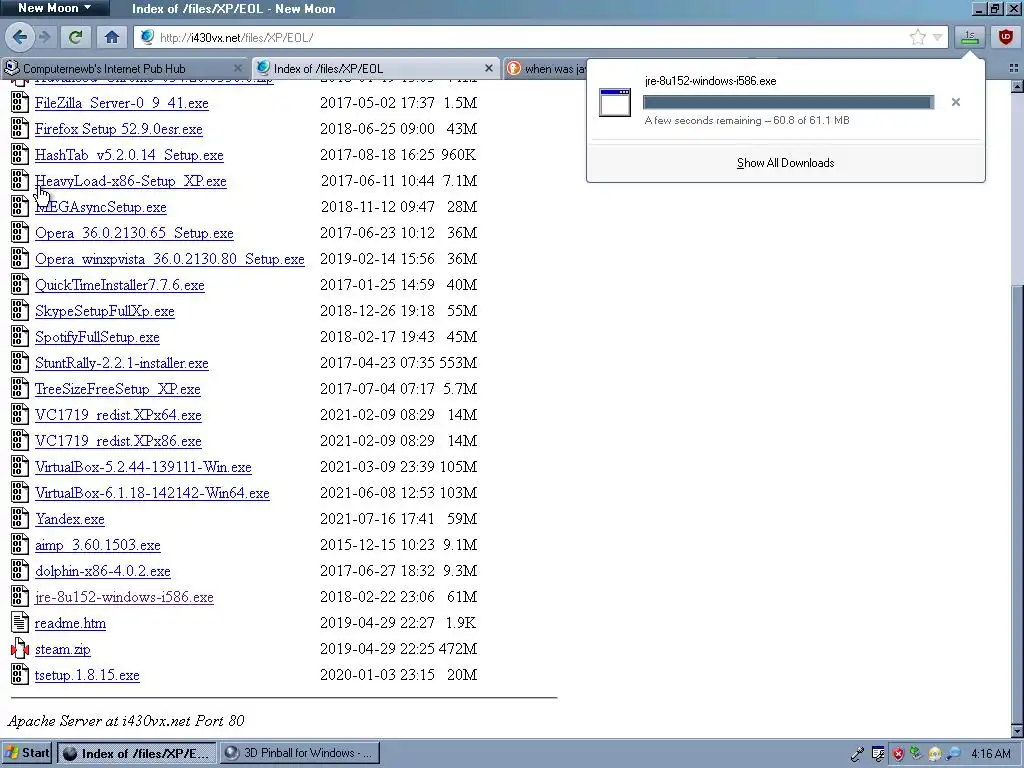Click the jre download progress bar
This screenshot has width=1024, height=768.
(x=788, y=102)
